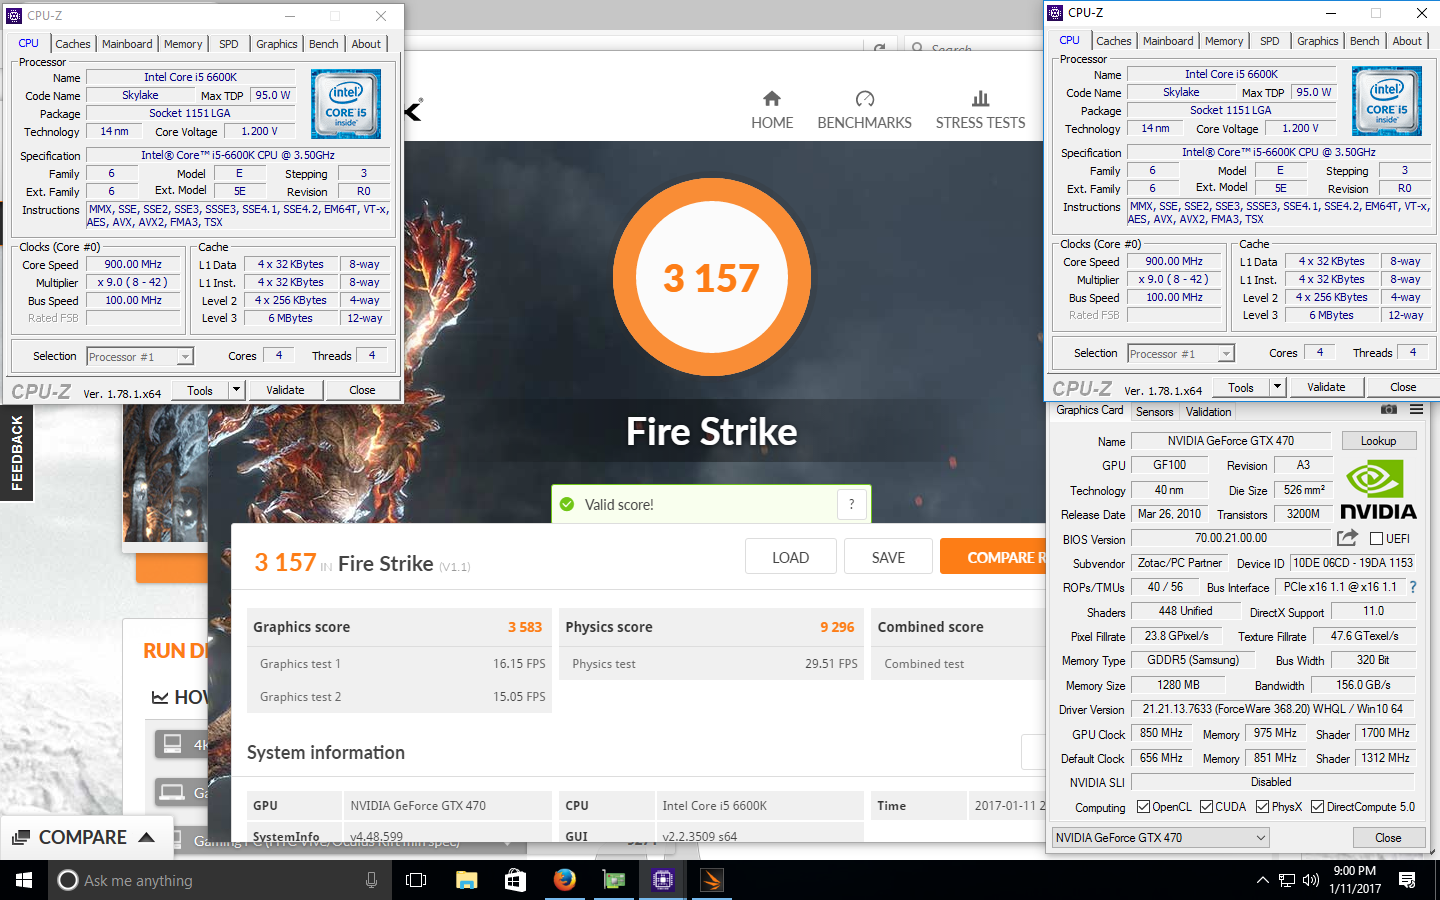Open the GPU-Z hamburger menu icon
This screenshot has width=1440, height=900.
[1416, 410]
